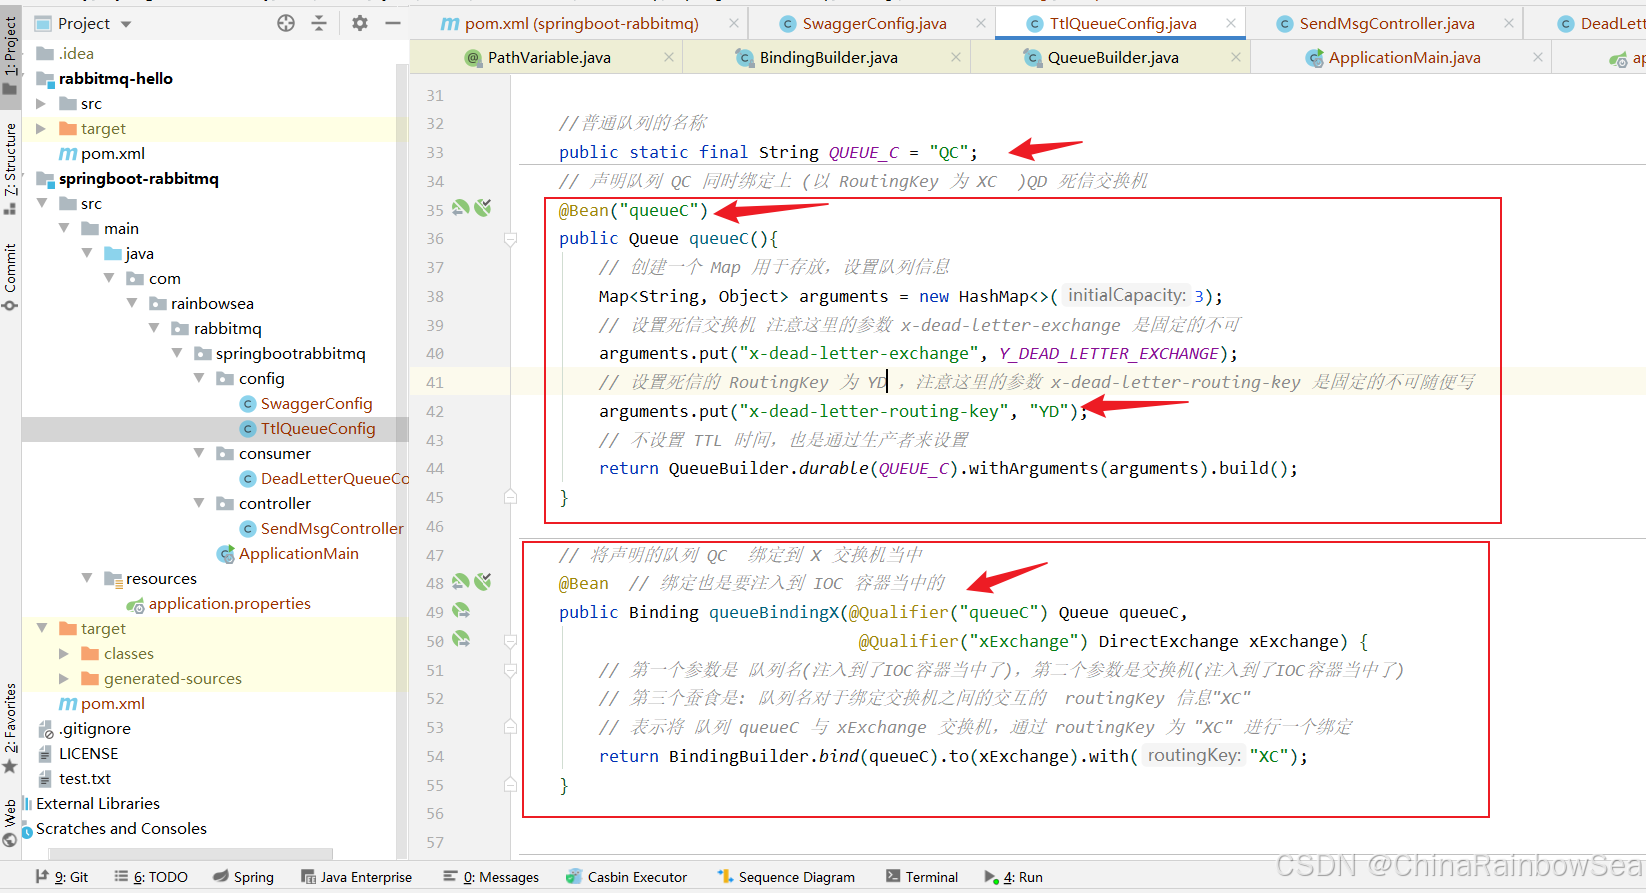Click the fold end marker at line 45
Viewport: 1646px width, 893px height.
(510, 497)
